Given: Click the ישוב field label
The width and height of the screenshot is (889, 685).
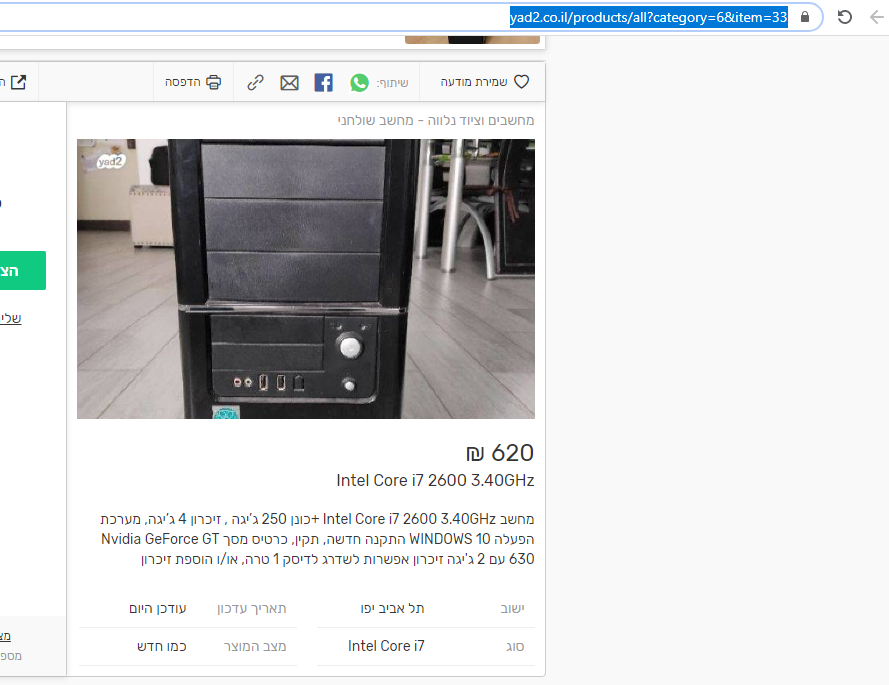Looking at the screenshot, I should (512, 608).
